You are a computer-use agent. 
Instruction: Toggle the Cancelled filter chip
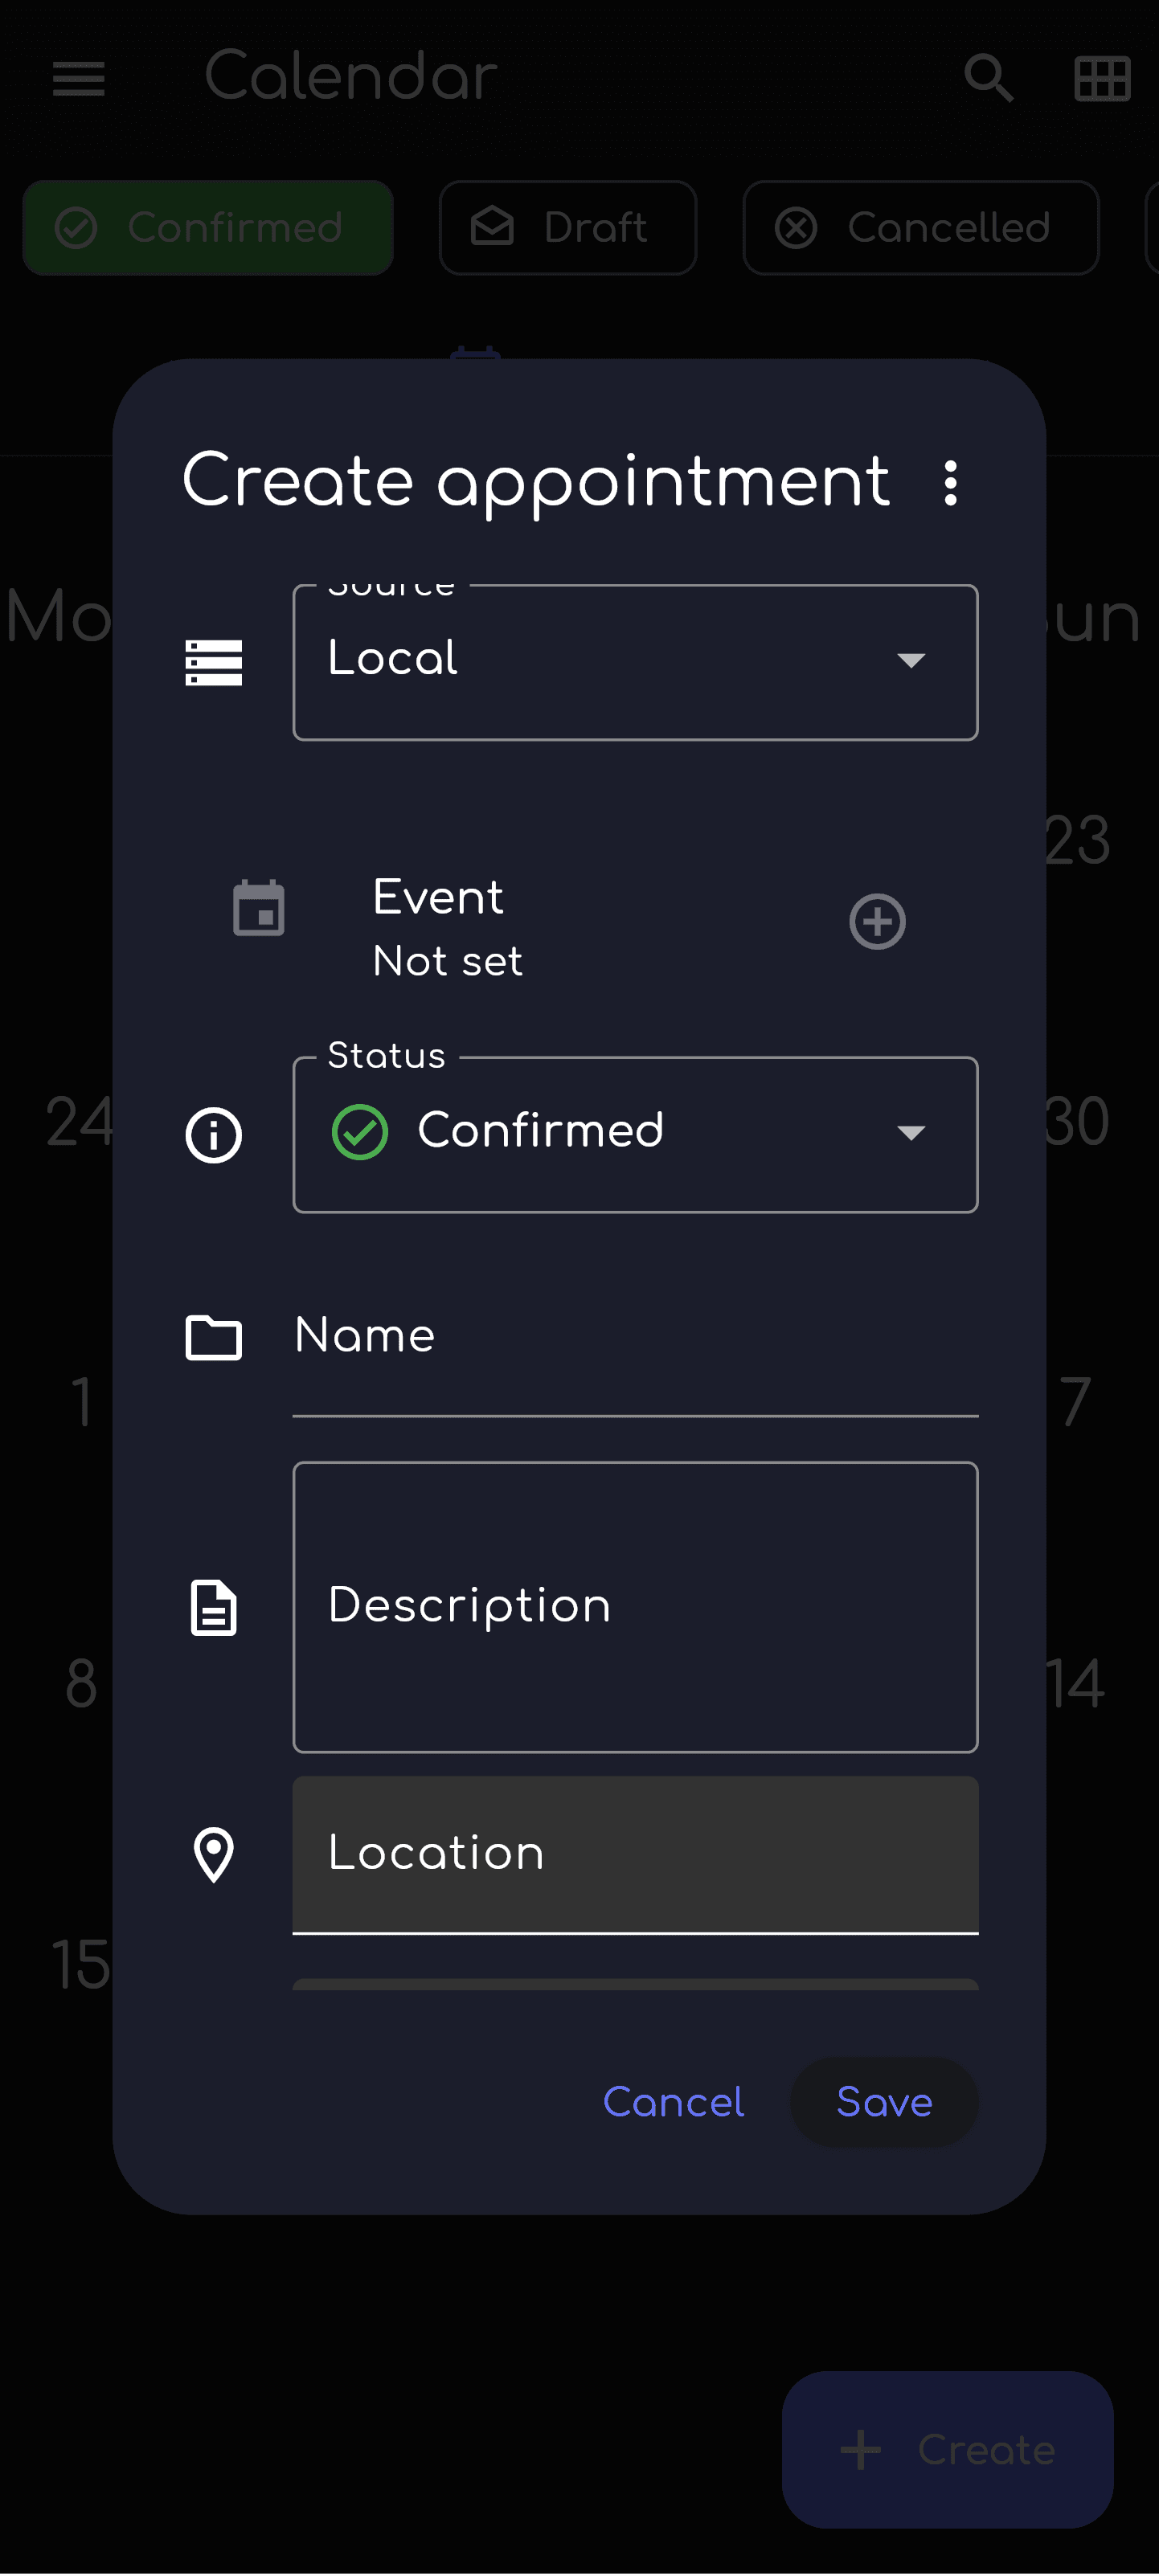coord(920,228)
